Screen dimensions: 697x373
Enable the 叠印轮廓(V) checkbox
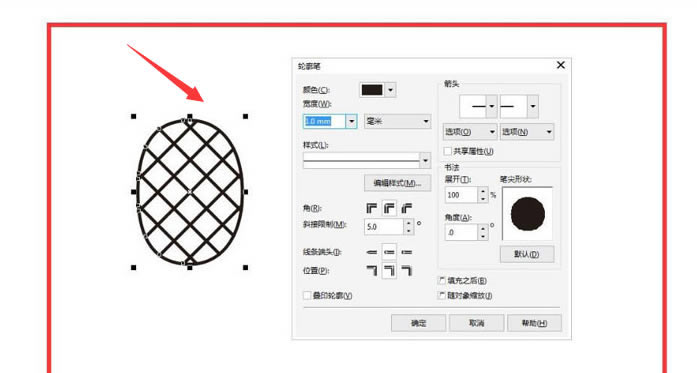click(307, 295)
